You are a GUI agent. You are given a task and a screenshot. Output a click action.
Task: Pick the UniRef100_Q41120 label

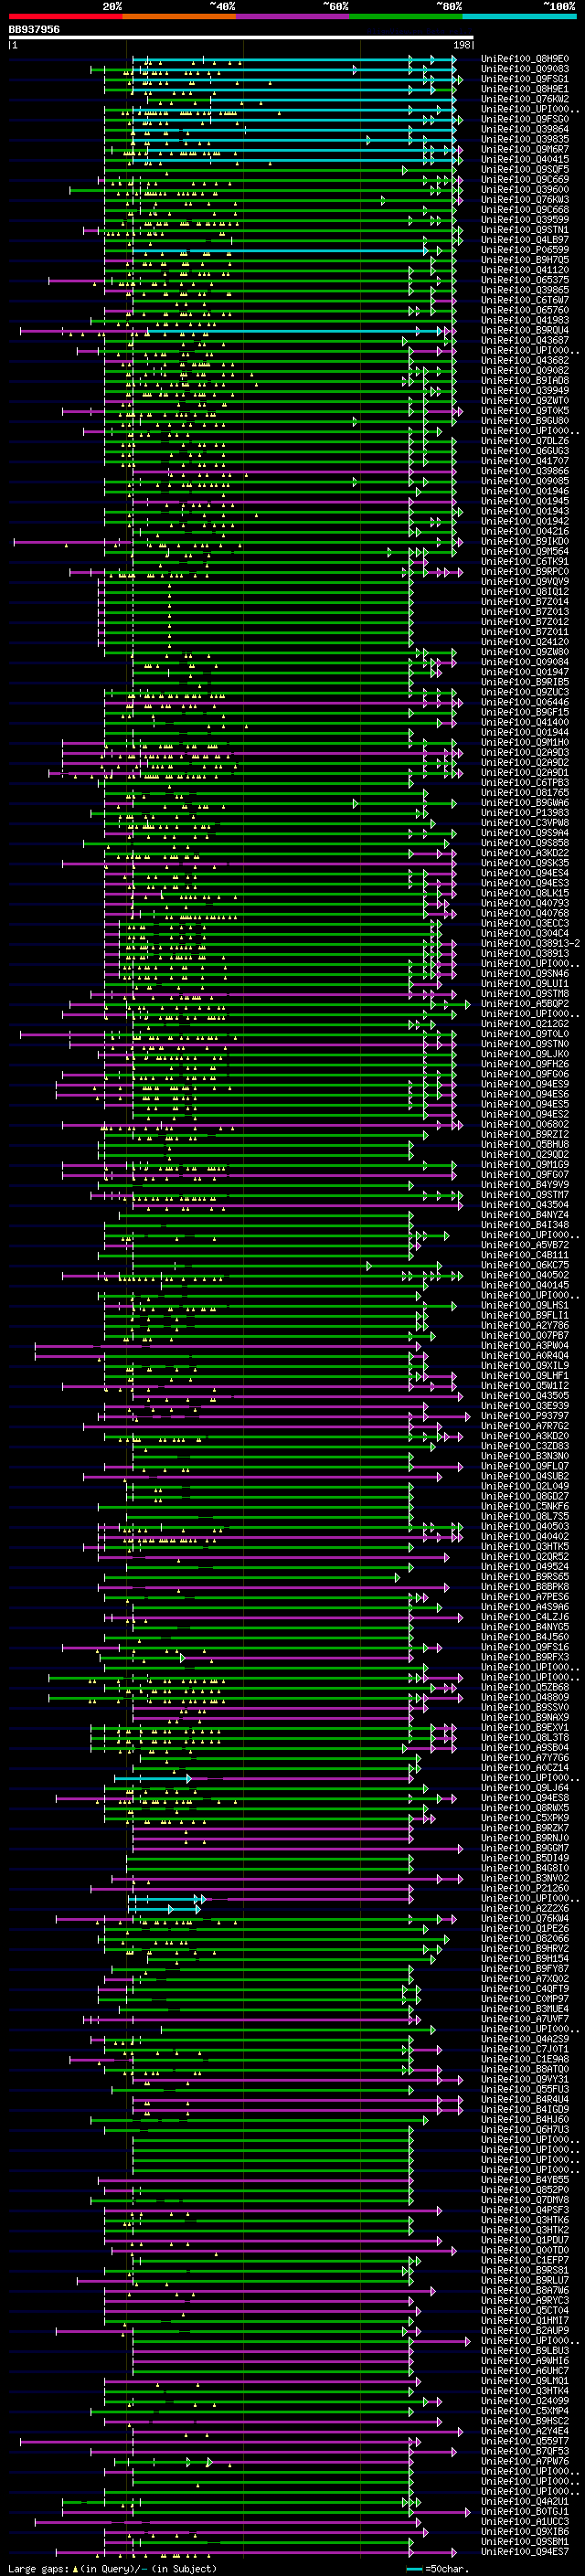tap(525, 270)
